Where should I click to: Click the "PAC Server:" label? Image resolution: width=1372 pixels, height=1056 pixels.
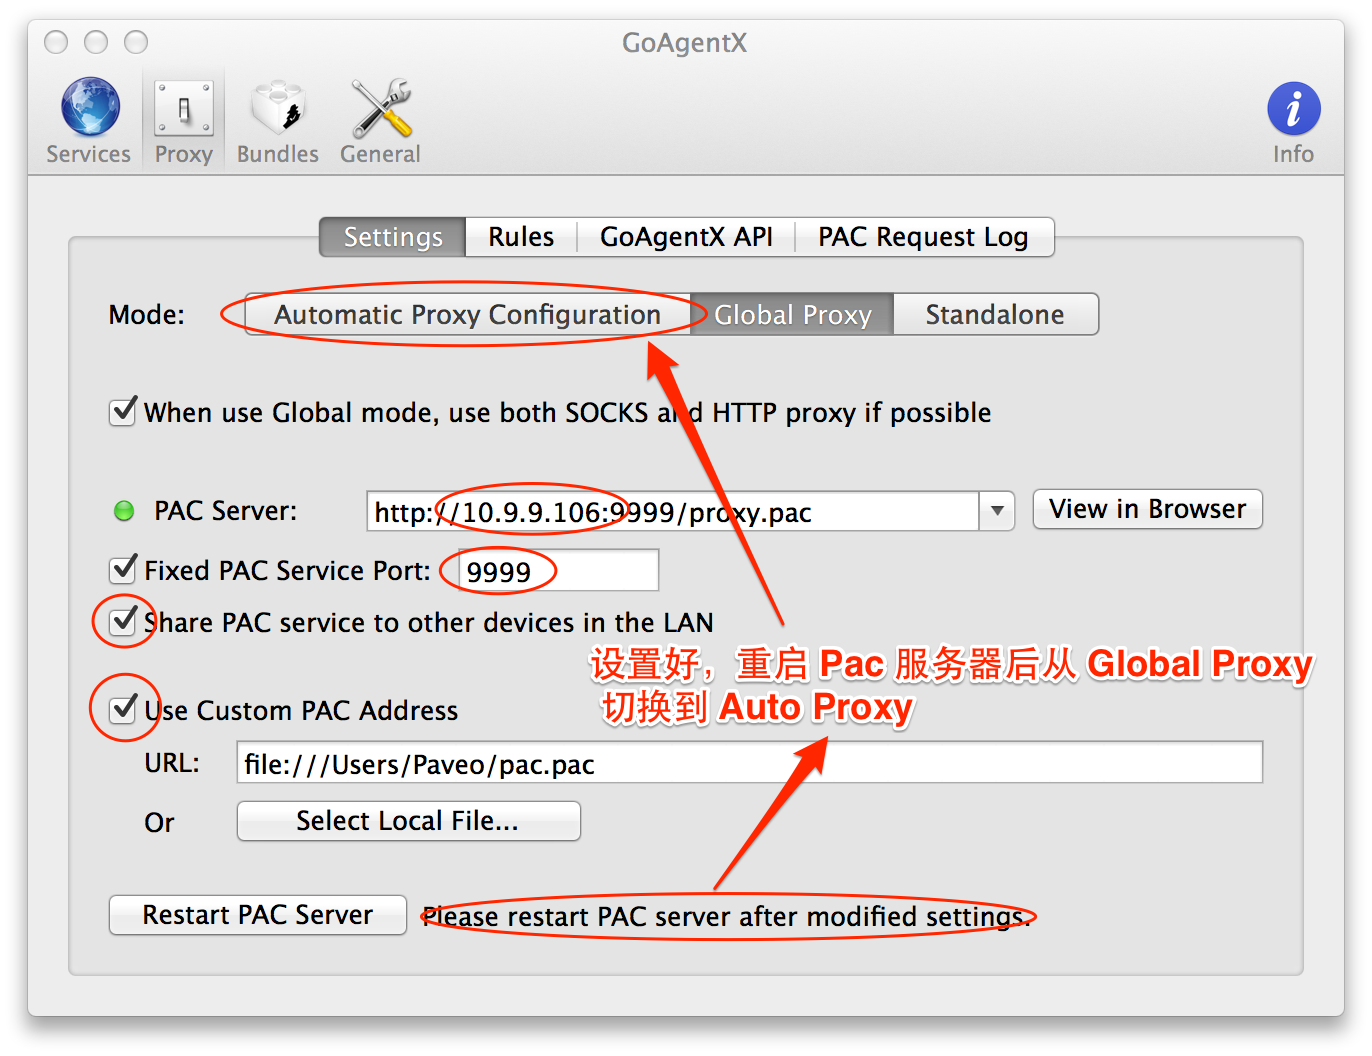click(226, 511)
